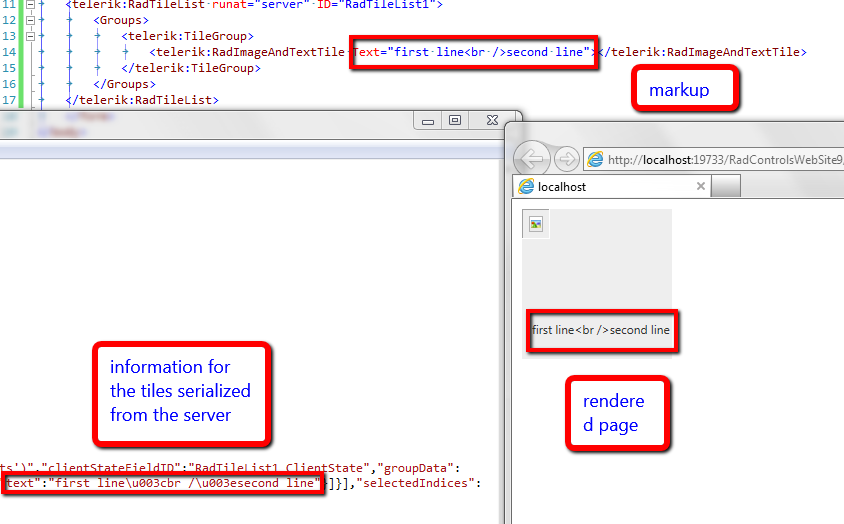844x524 pixels.
Task: Click the rendered tile text 'first line<br />second line'
Action: point(601,330)
